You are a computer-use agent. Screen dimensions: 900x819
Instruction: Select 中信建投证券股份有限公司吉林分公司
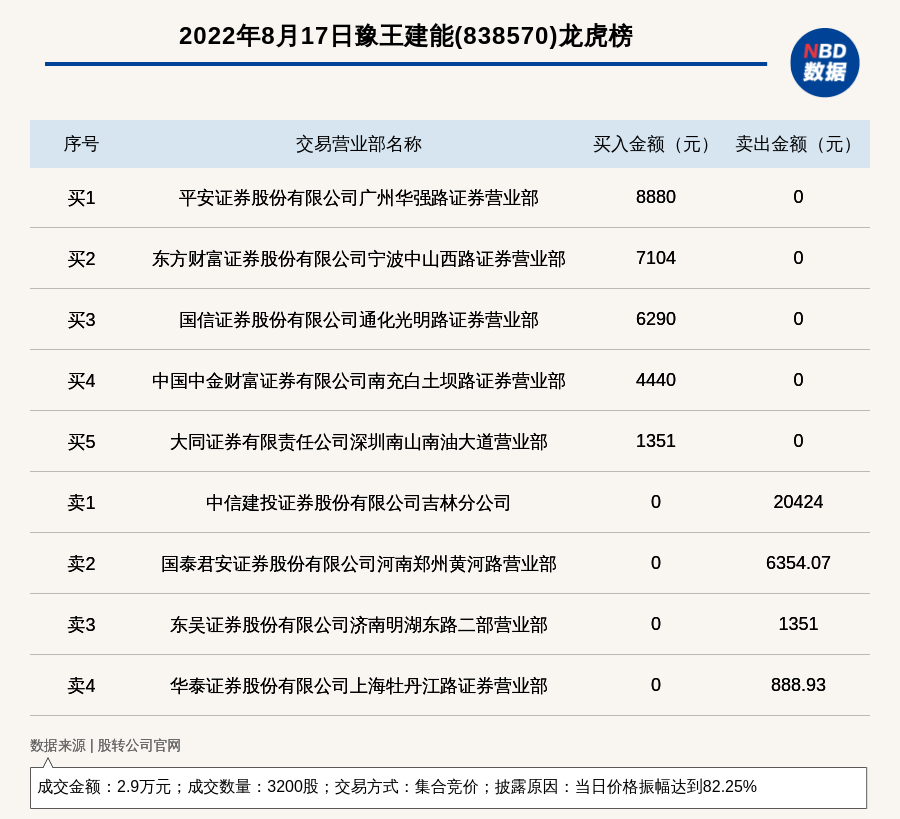(x=359, y=503)
